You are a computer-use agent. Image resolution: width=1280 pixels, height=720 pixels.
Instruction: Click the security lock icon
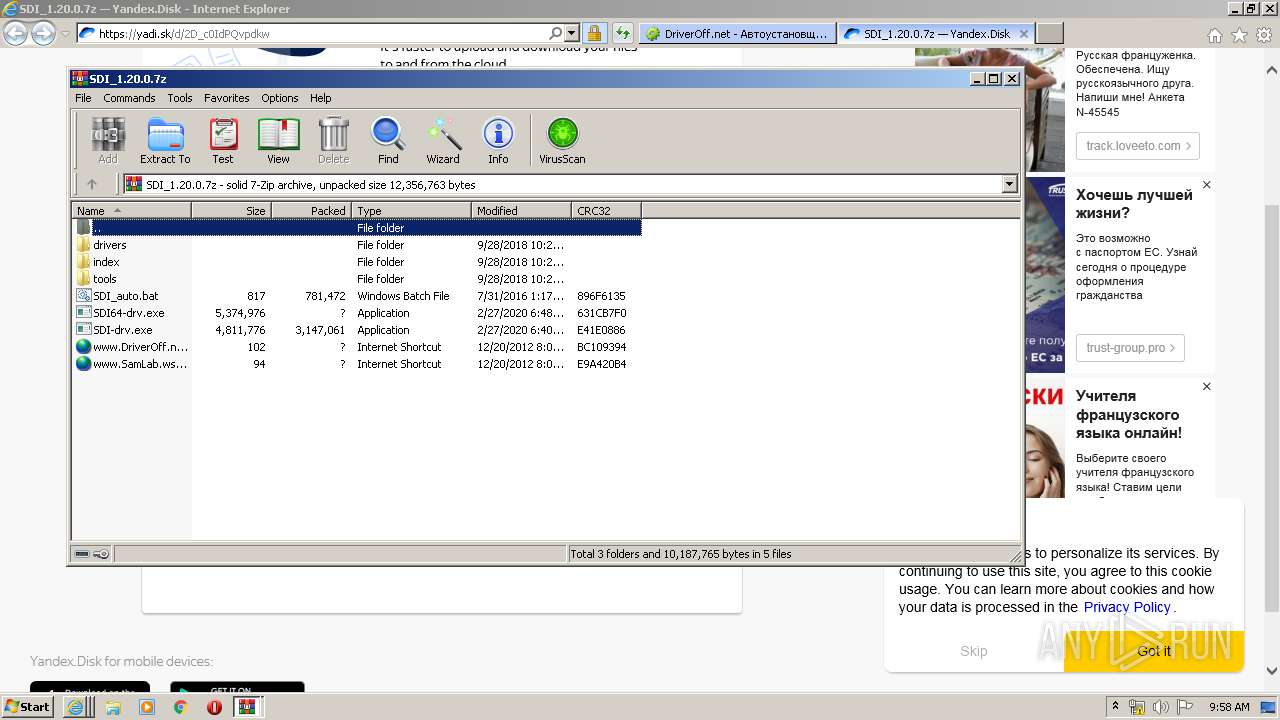click(x=594, y=33)
